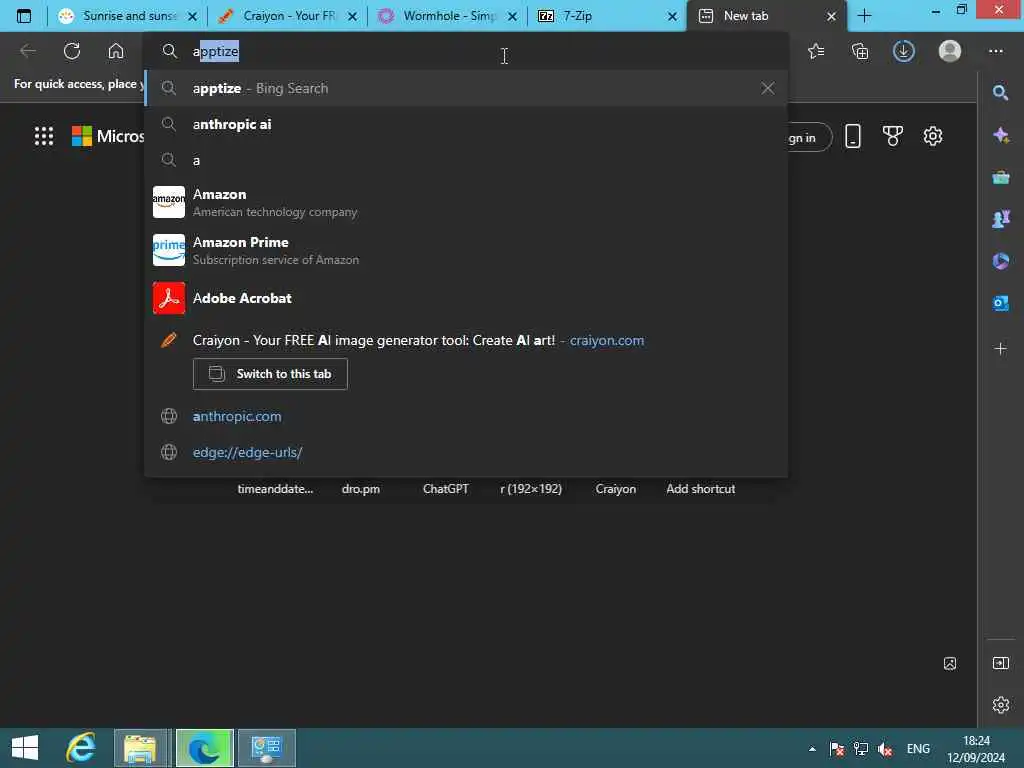Screen dimensions: 1024x768
Task: Toggle sidebar panel hide icon
Action: click(1000, 664)
